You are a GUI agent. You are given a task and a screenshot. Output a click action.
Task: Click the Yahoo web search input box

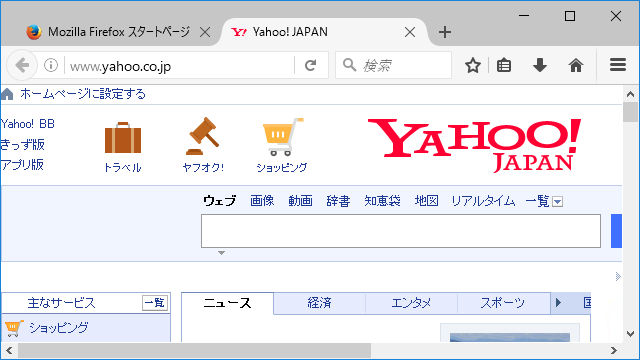click(401, 231)
